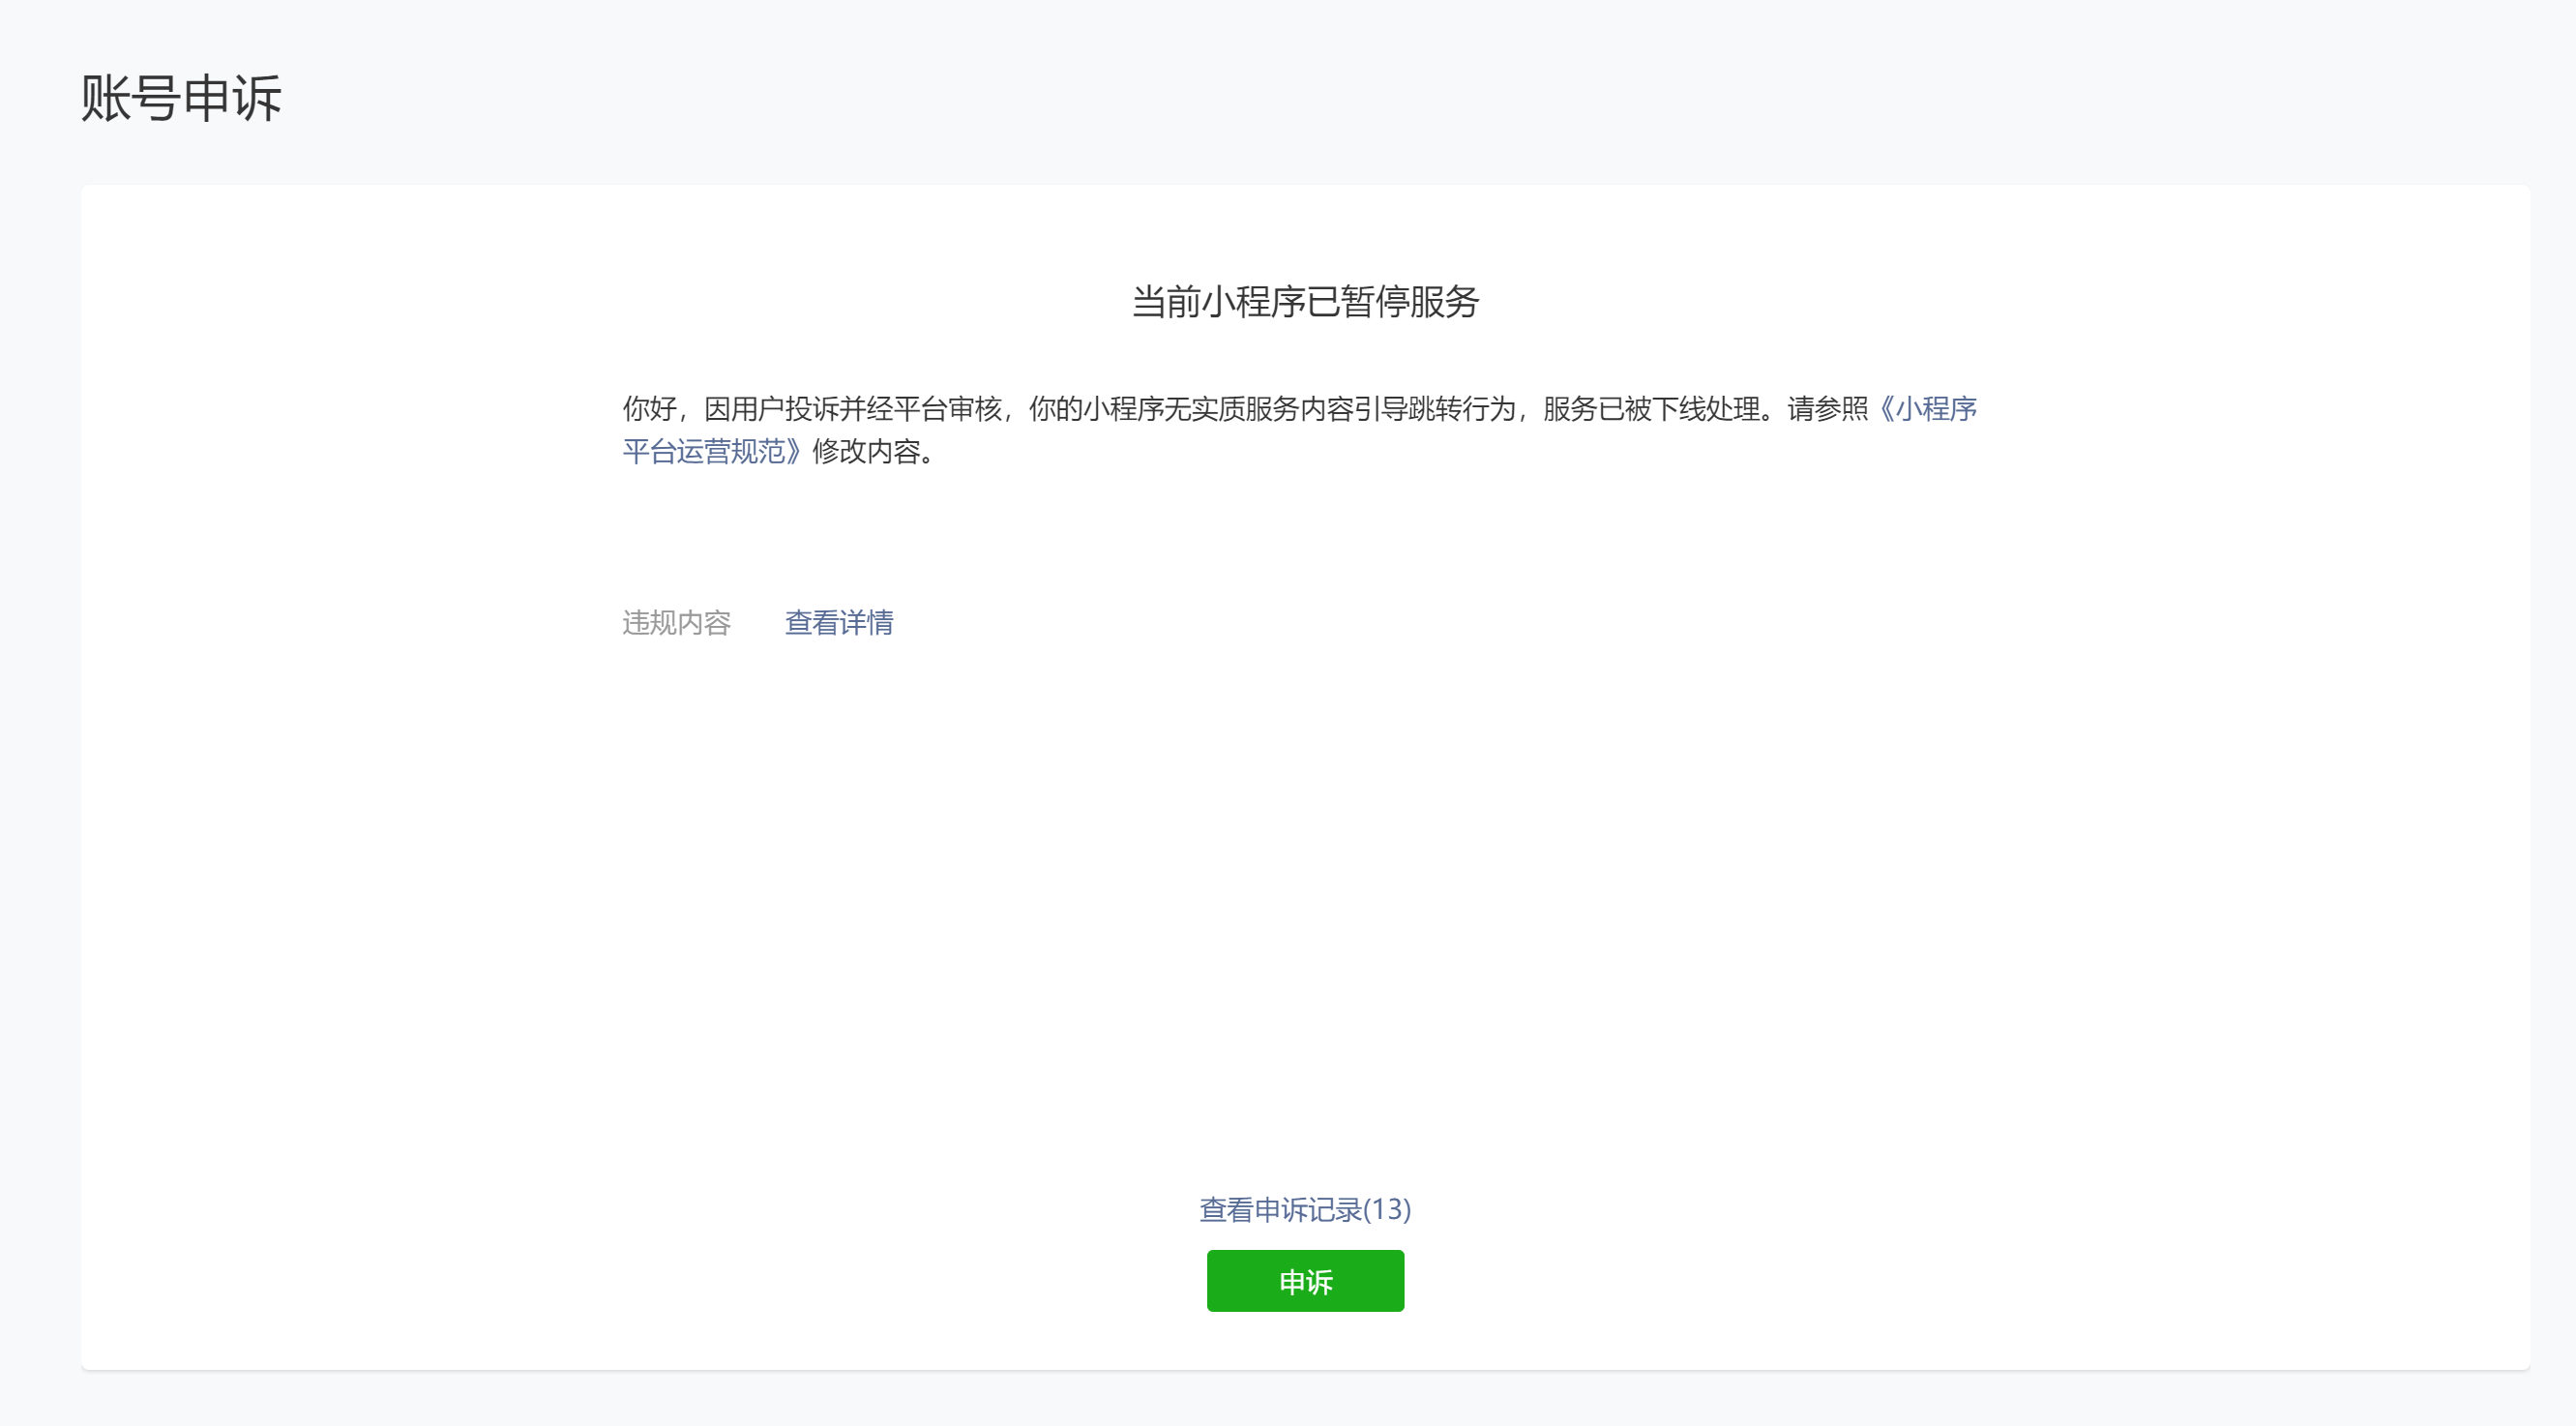Viewport: 2576px width, 1426px height.
Task: Click the 账号申诉 page title
Action: point(181,98)
